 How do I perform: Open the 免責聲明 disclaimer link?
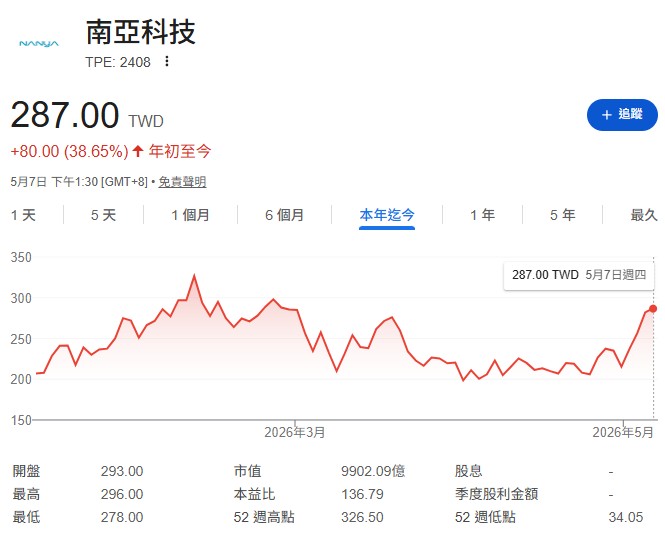pyautogui.click(x=182, y=182)
